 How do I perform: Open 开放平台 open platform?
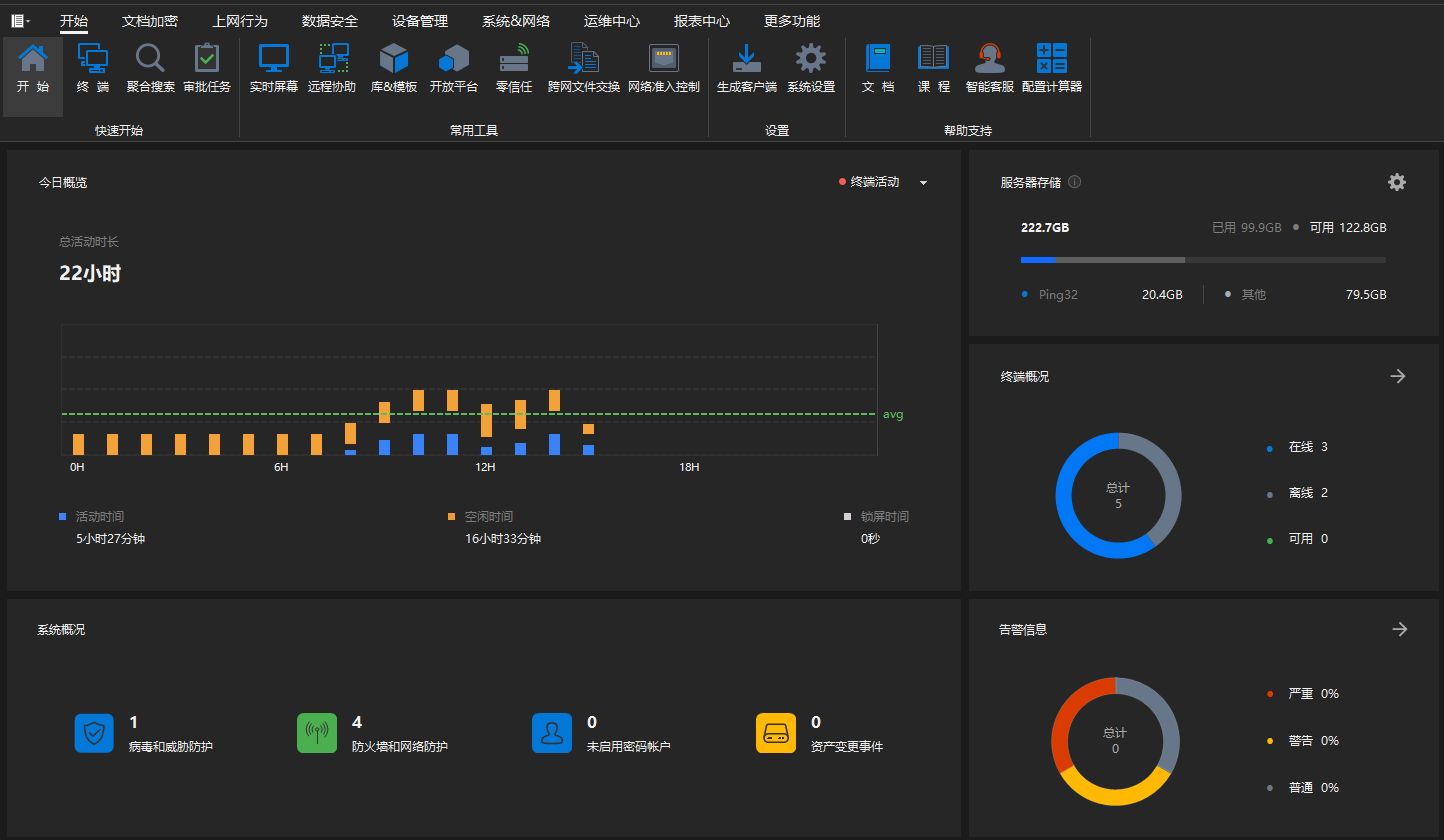[454, 58]
